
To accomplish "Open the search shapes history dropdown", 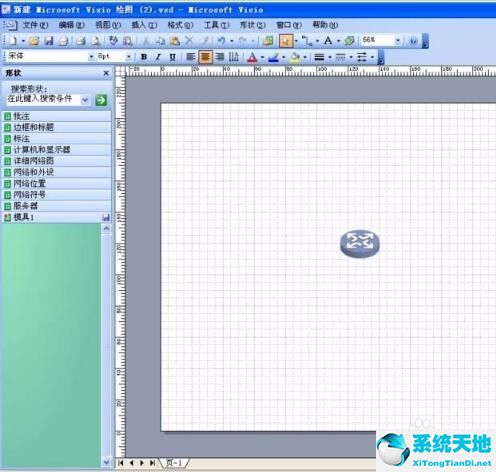I will [85, 100].
